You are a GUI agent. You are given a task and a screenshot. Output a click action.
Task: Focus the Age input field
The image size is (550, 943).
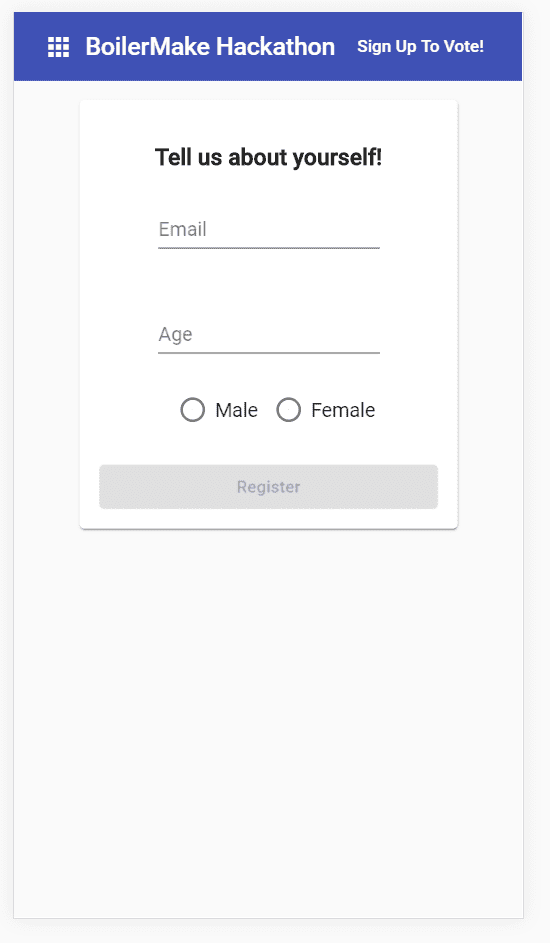click(x=269, y=334)
